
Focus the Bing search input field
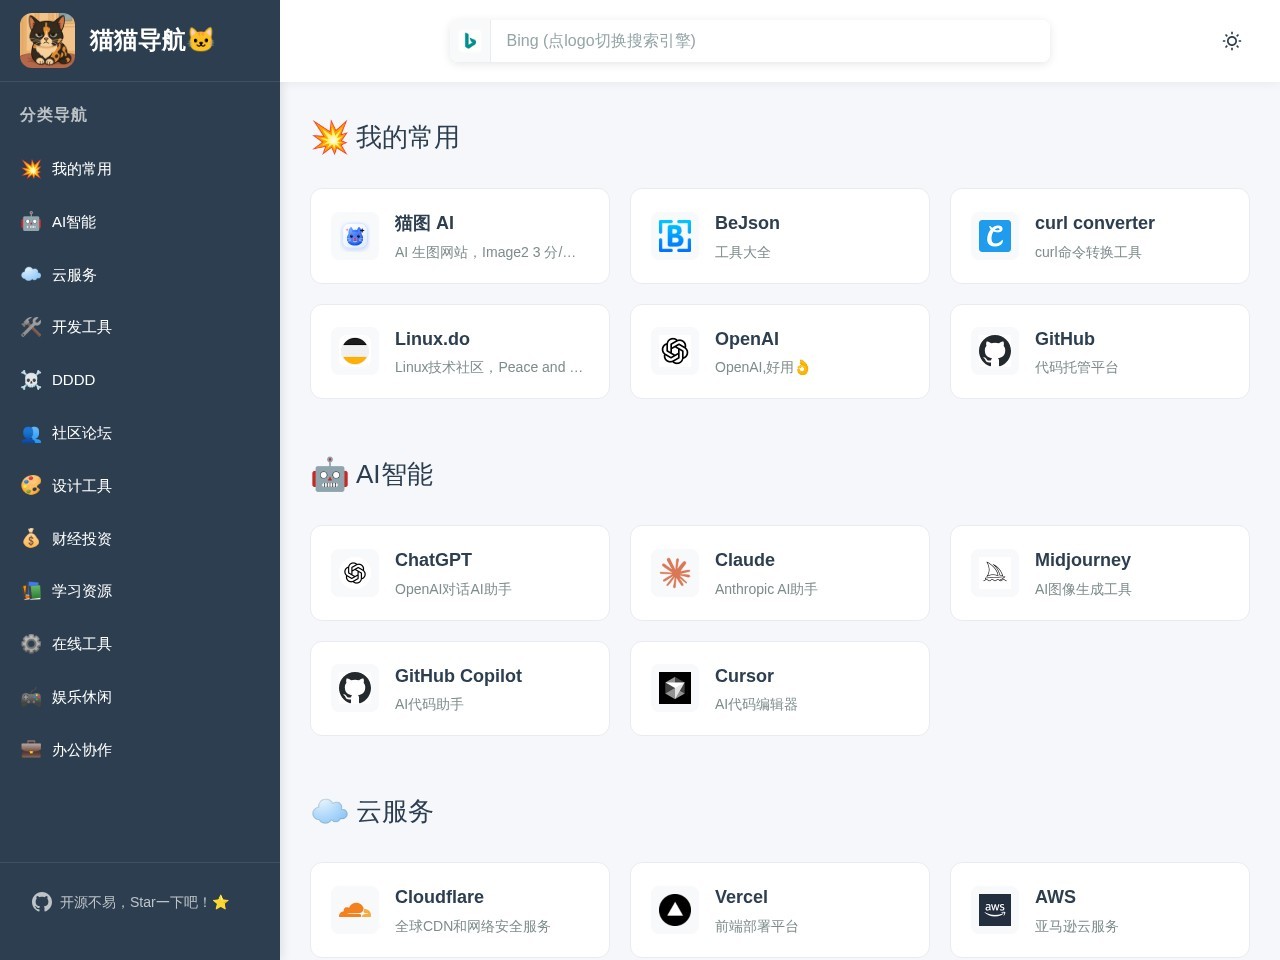click(770, 41)
